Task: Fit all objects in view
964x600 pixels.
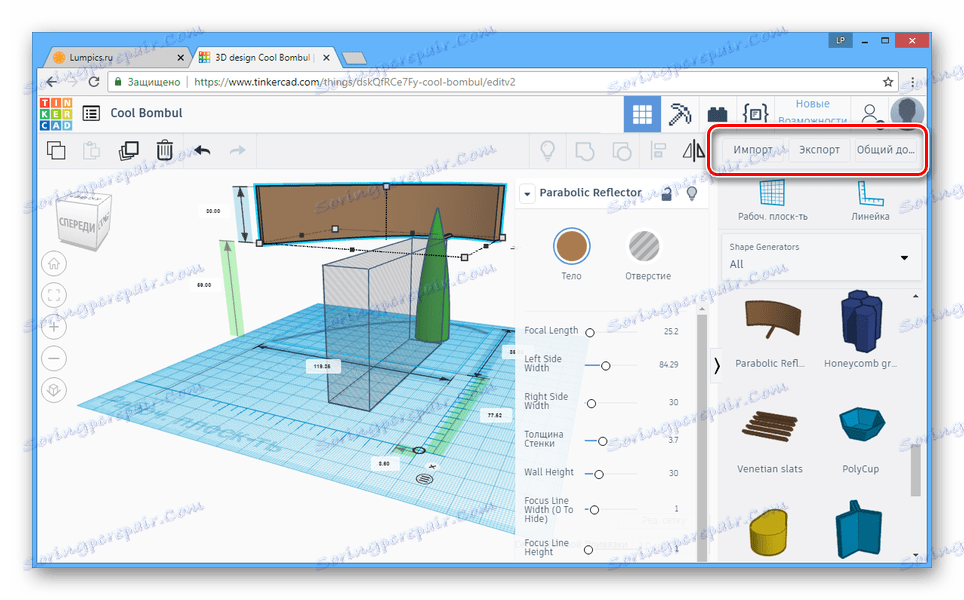Action: click(54, 295)
